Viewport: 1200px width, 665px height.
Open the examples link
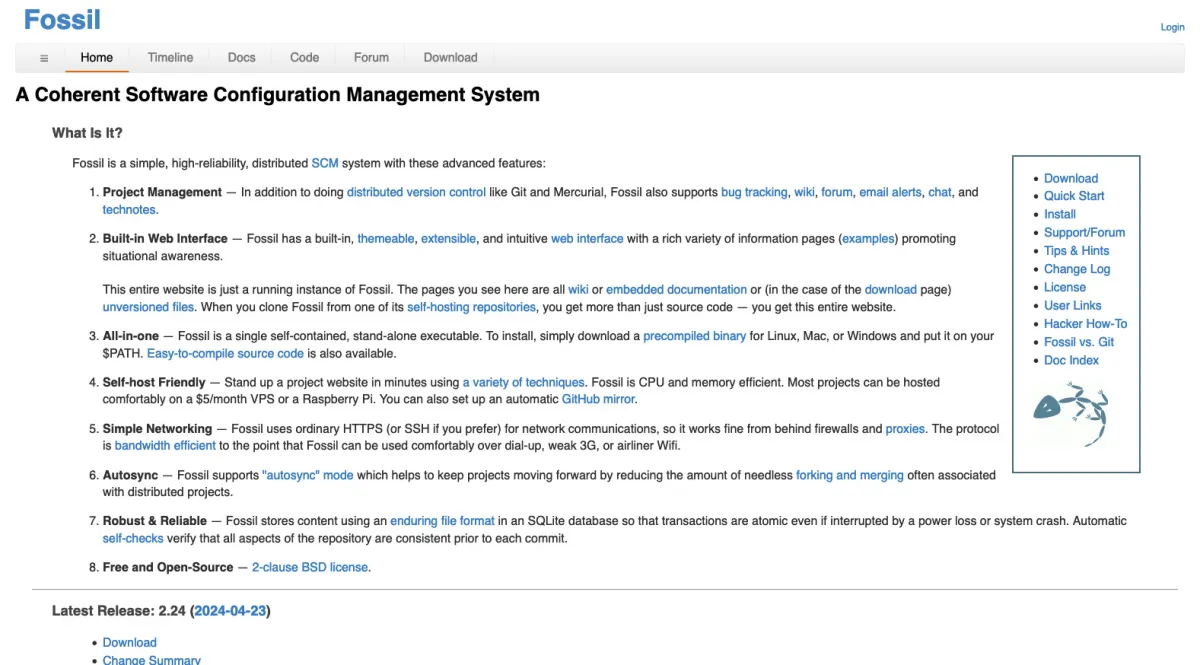(x=868, y=239)
